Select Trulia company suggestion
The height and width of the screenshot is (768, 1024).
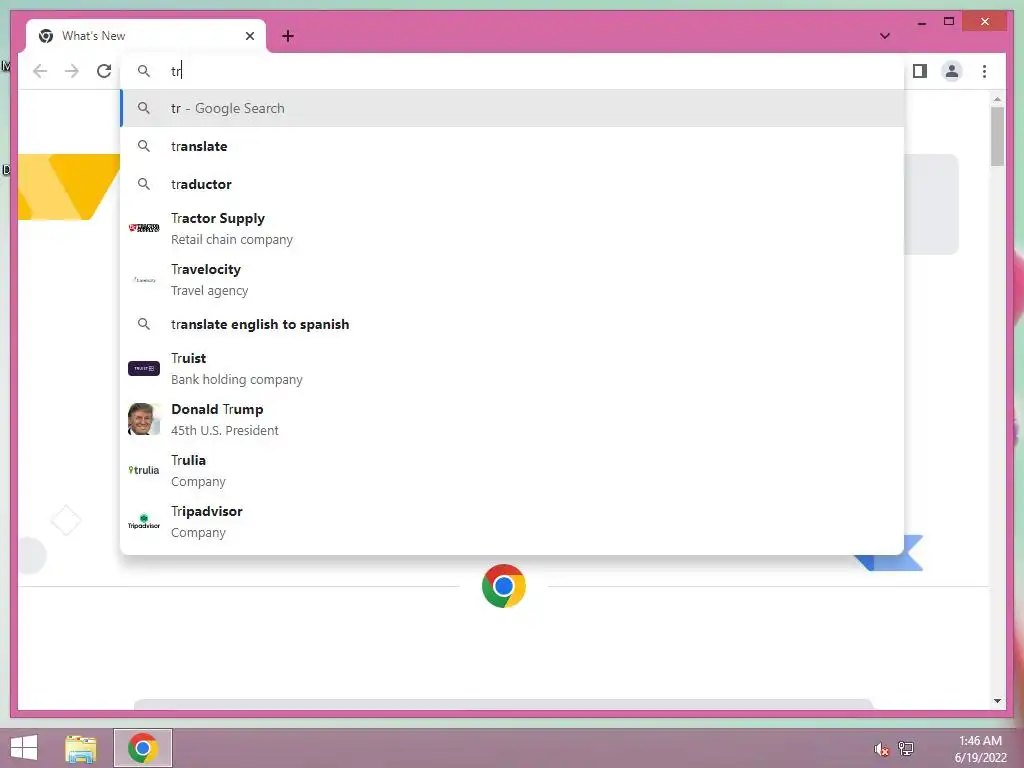[x=513, y=470]
